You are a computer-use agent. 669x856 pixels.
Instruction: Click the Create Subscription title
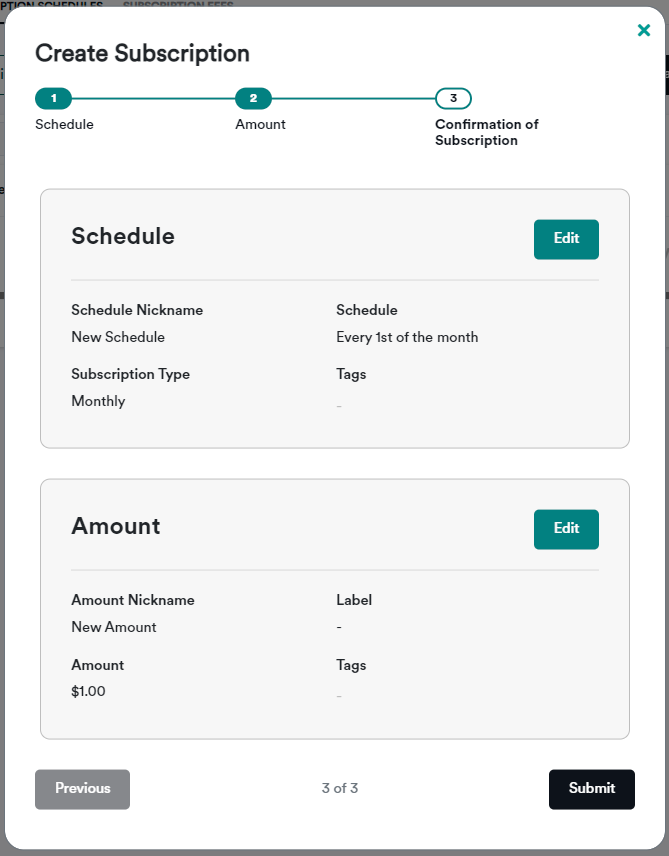143,54
